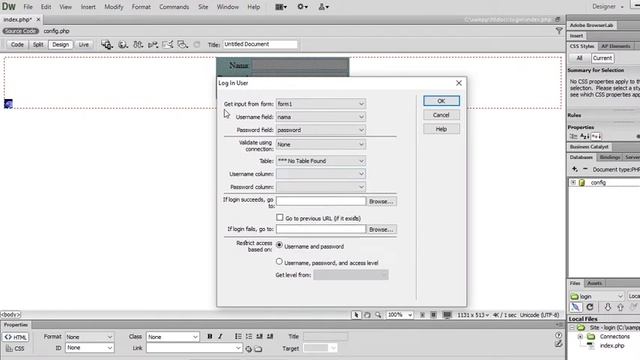
Task: Open Assets tab in Files panel
Action: pos(594,283)
